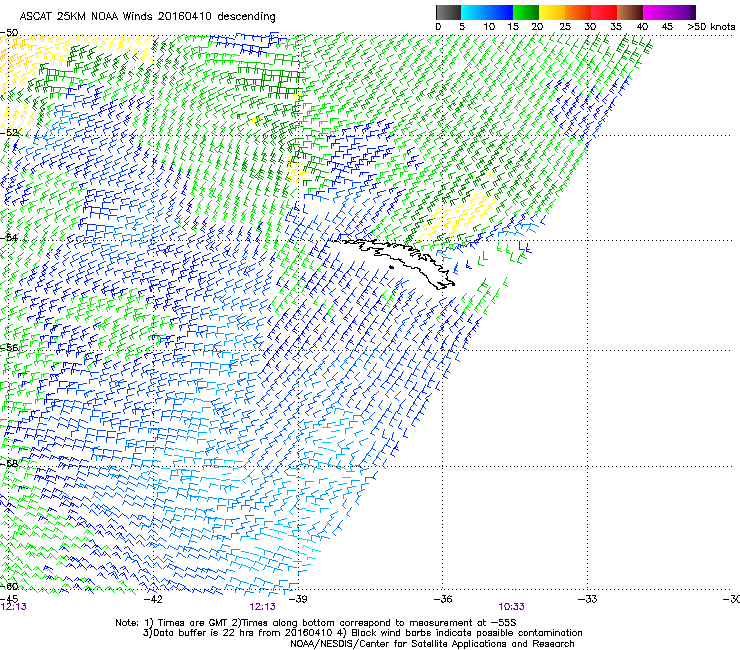740x650 pixels.
Task: Click the ASCAT 25KM NOAA Winds title
Action: pyautogui.click(x=147, y=16)
